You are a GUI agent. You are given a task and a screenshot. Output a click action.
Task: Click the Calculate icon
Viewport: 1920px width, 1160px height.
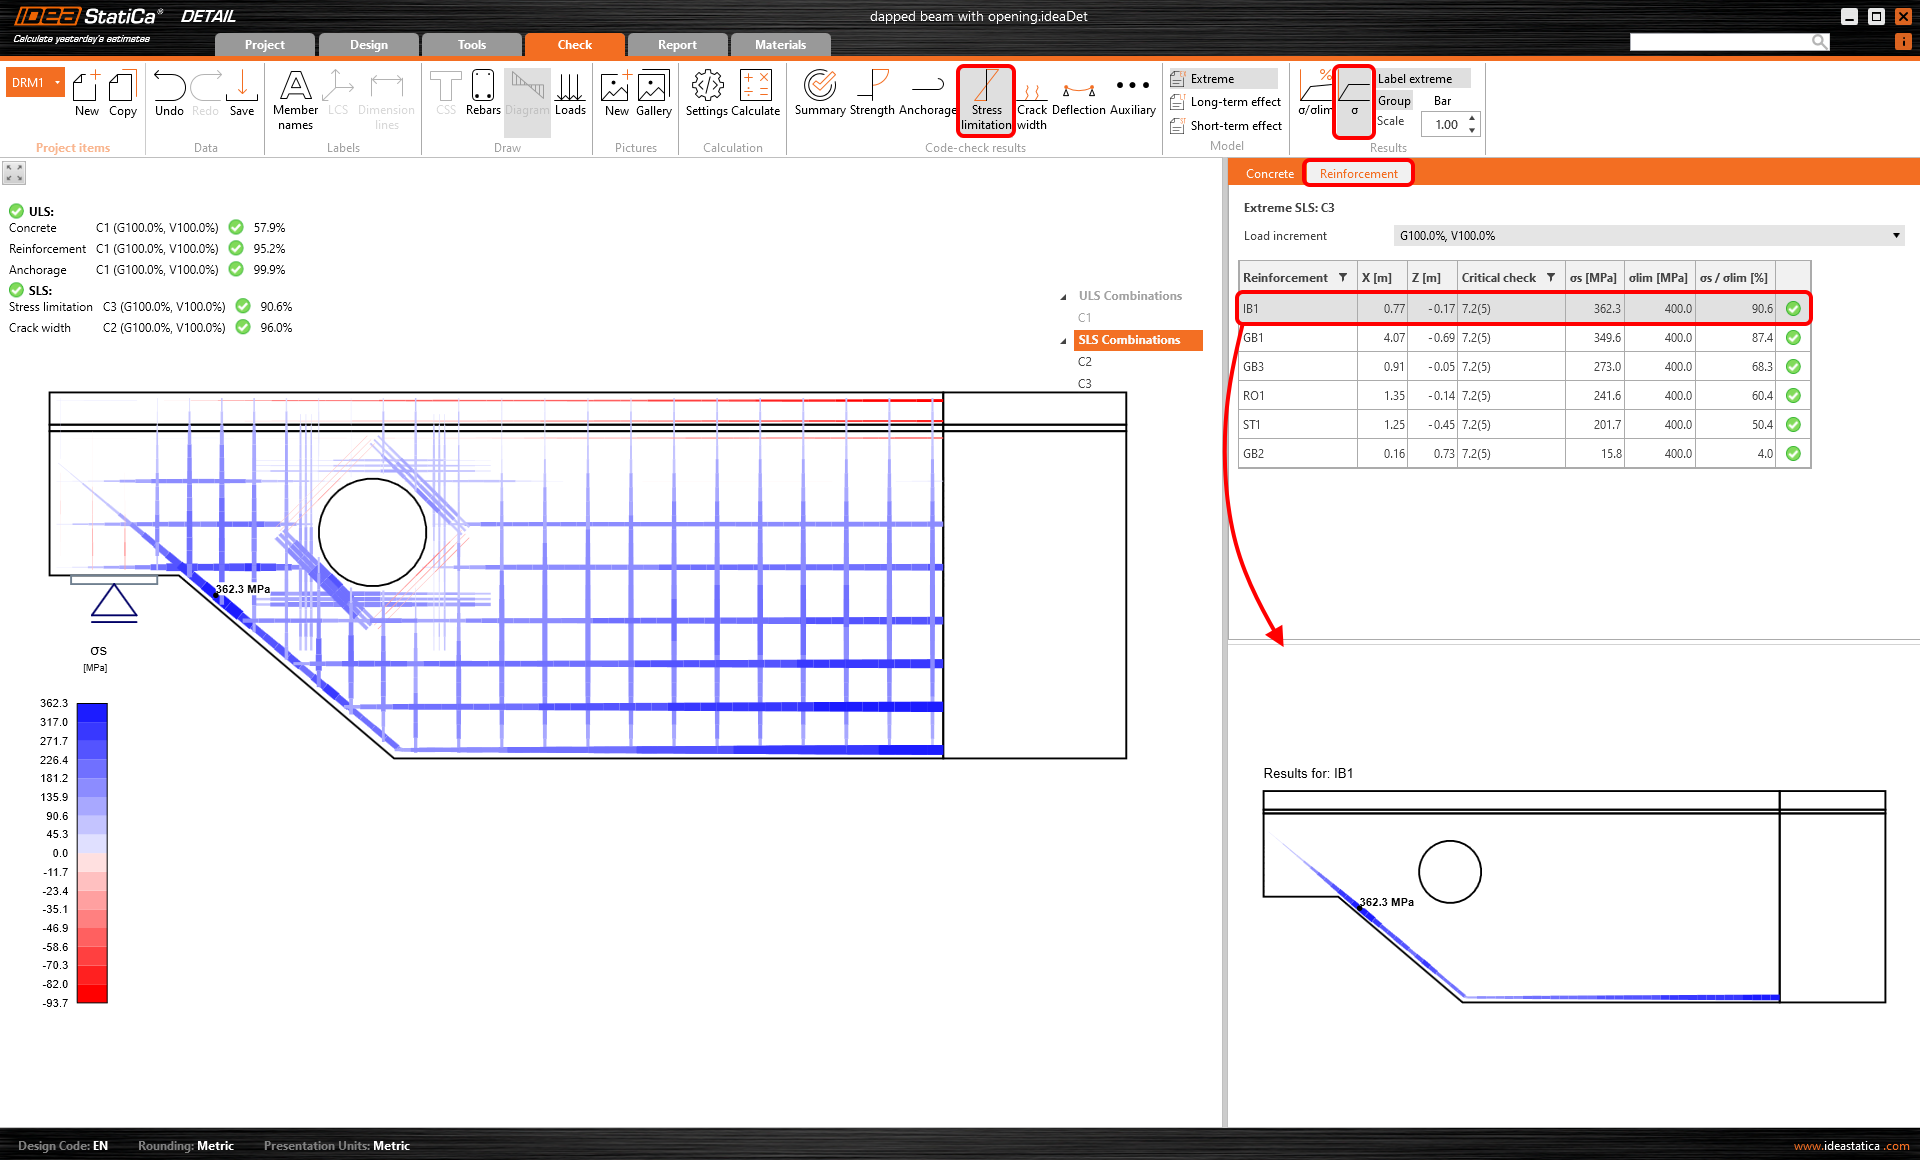point(757,95)
